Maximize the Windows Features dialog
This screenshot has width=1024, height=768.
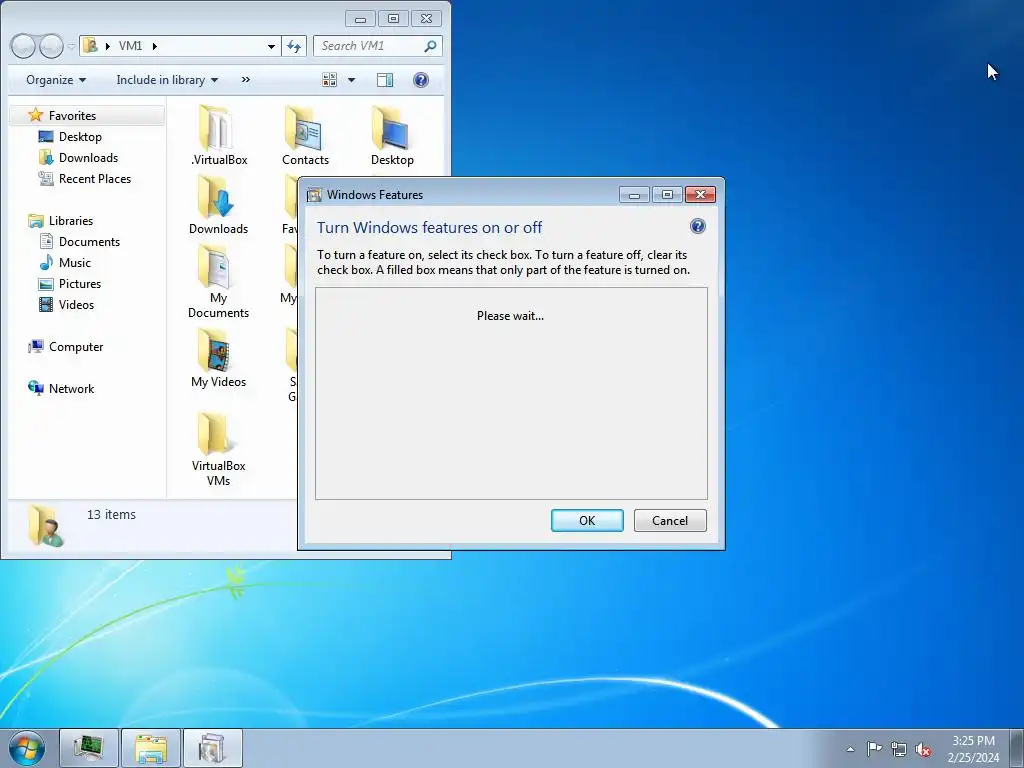tap(667, 195)
